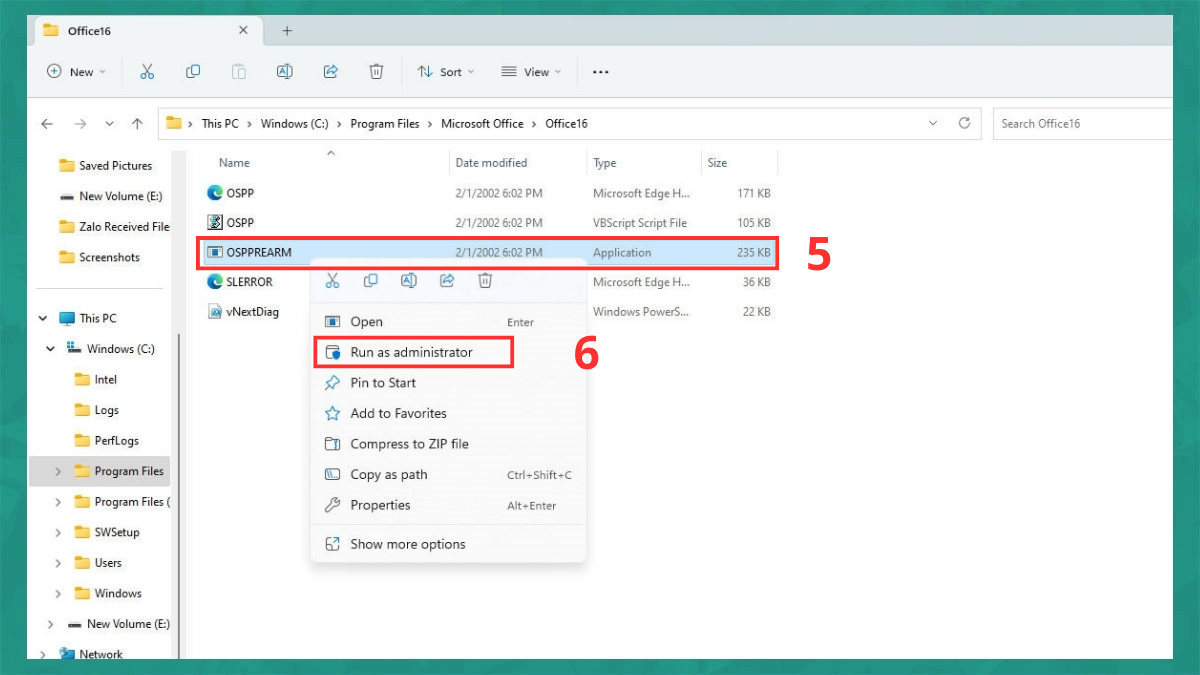Click the Search Office16 field
The height and width of the screenshot is (675, 1200).
click(x=1084, y=124)
